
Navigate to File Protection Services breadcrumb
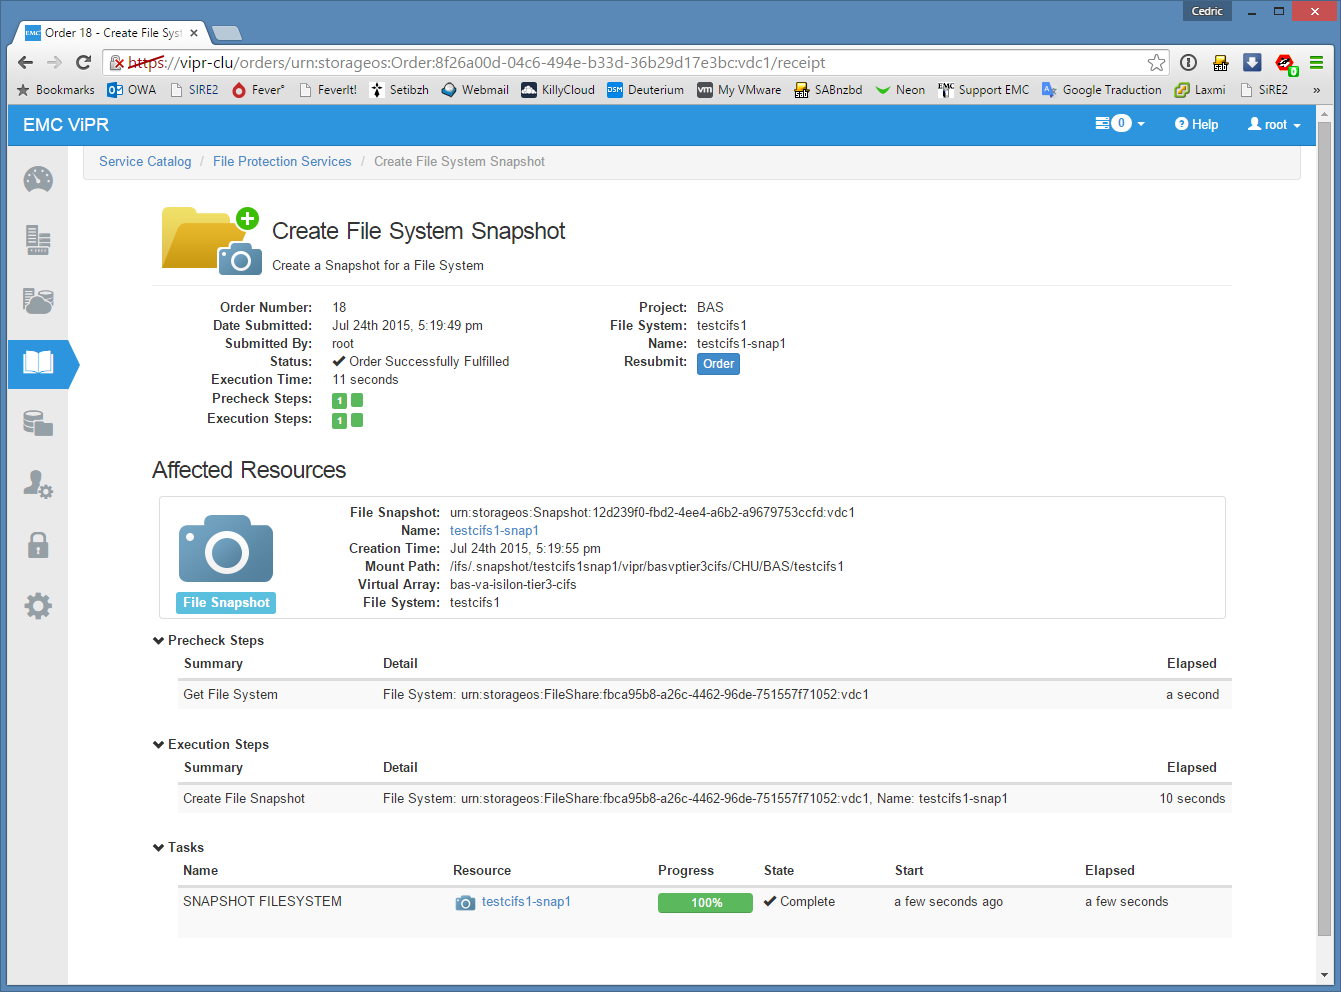[x=282, y=162]
